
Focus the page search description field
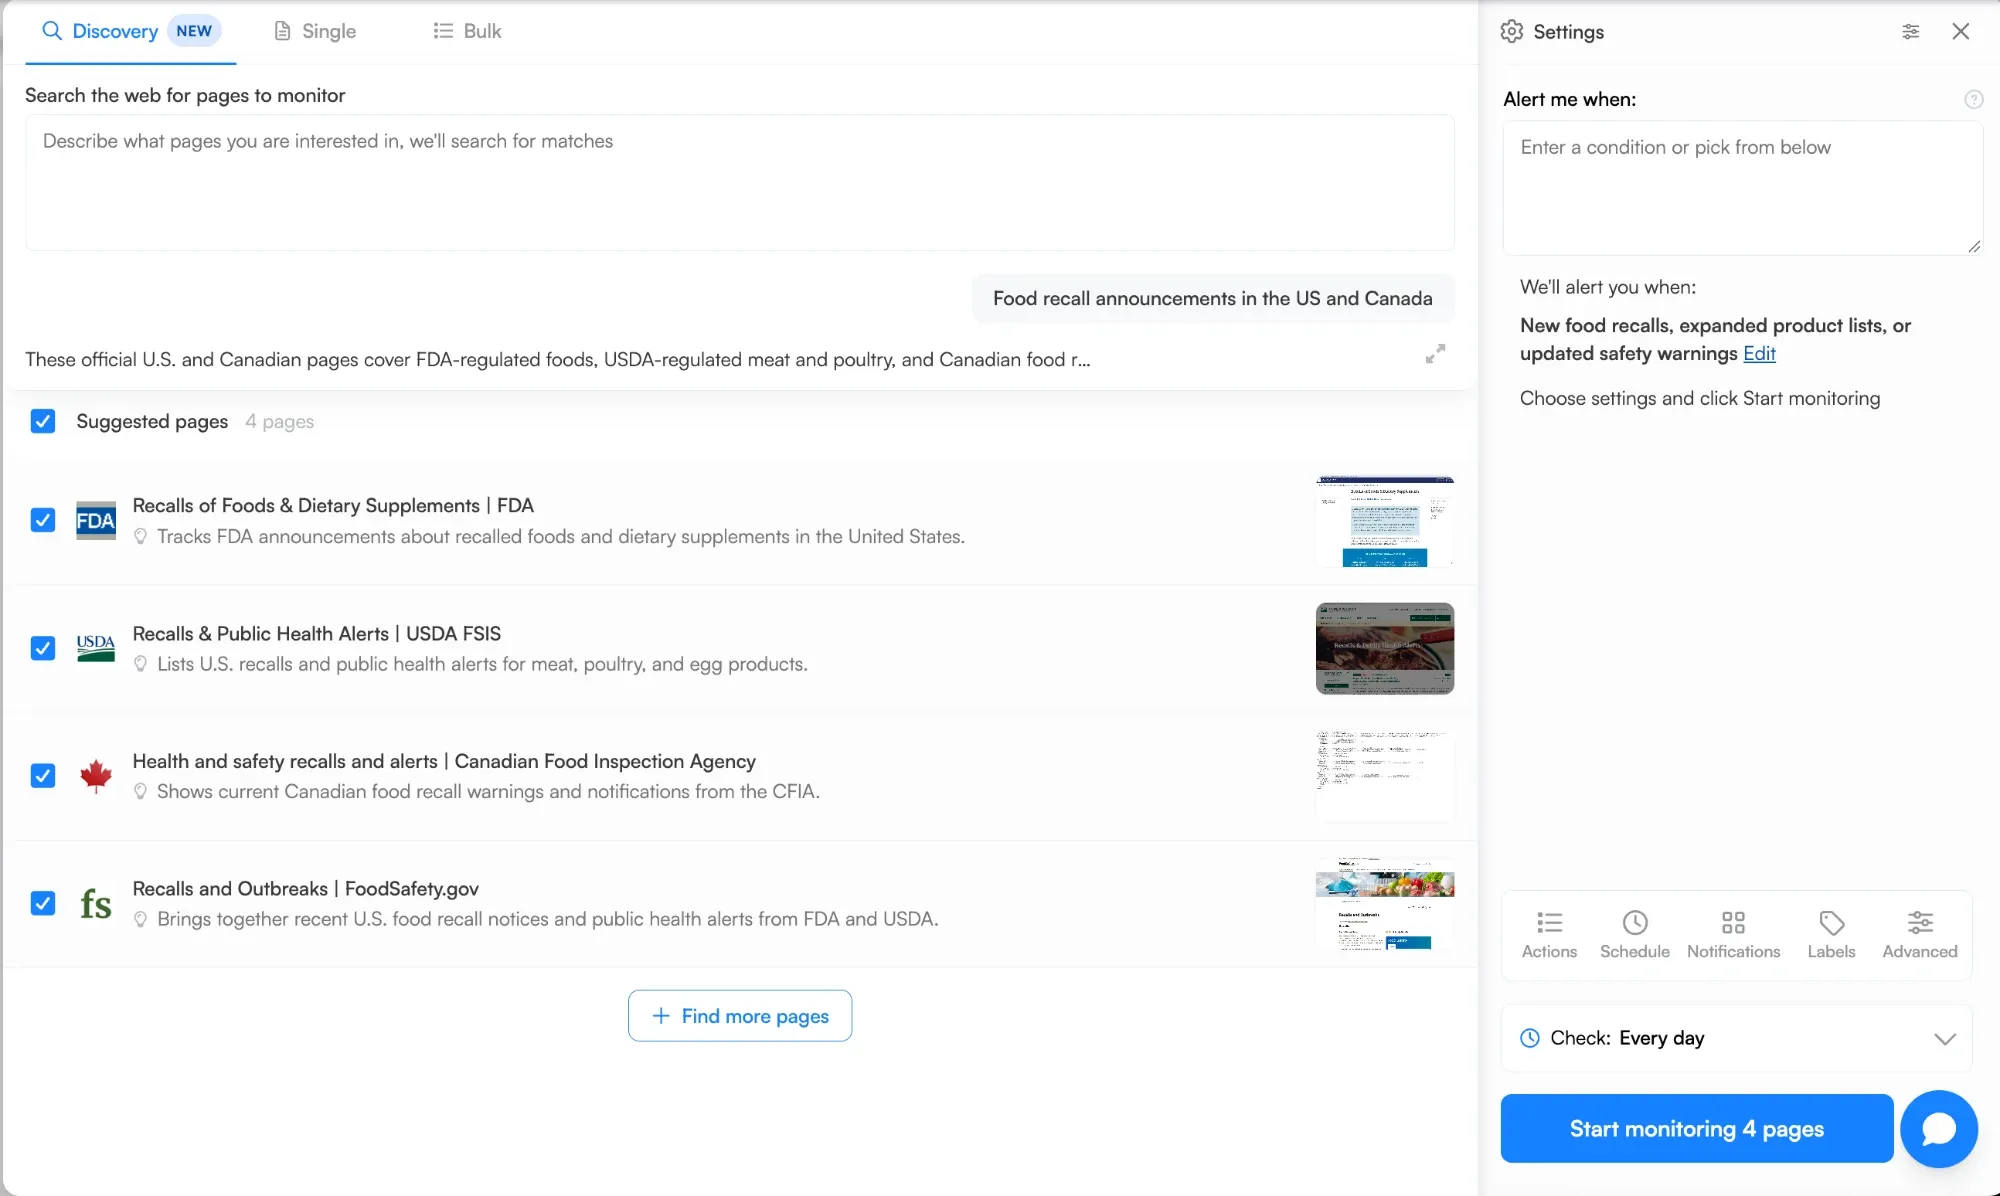[740, 182]
